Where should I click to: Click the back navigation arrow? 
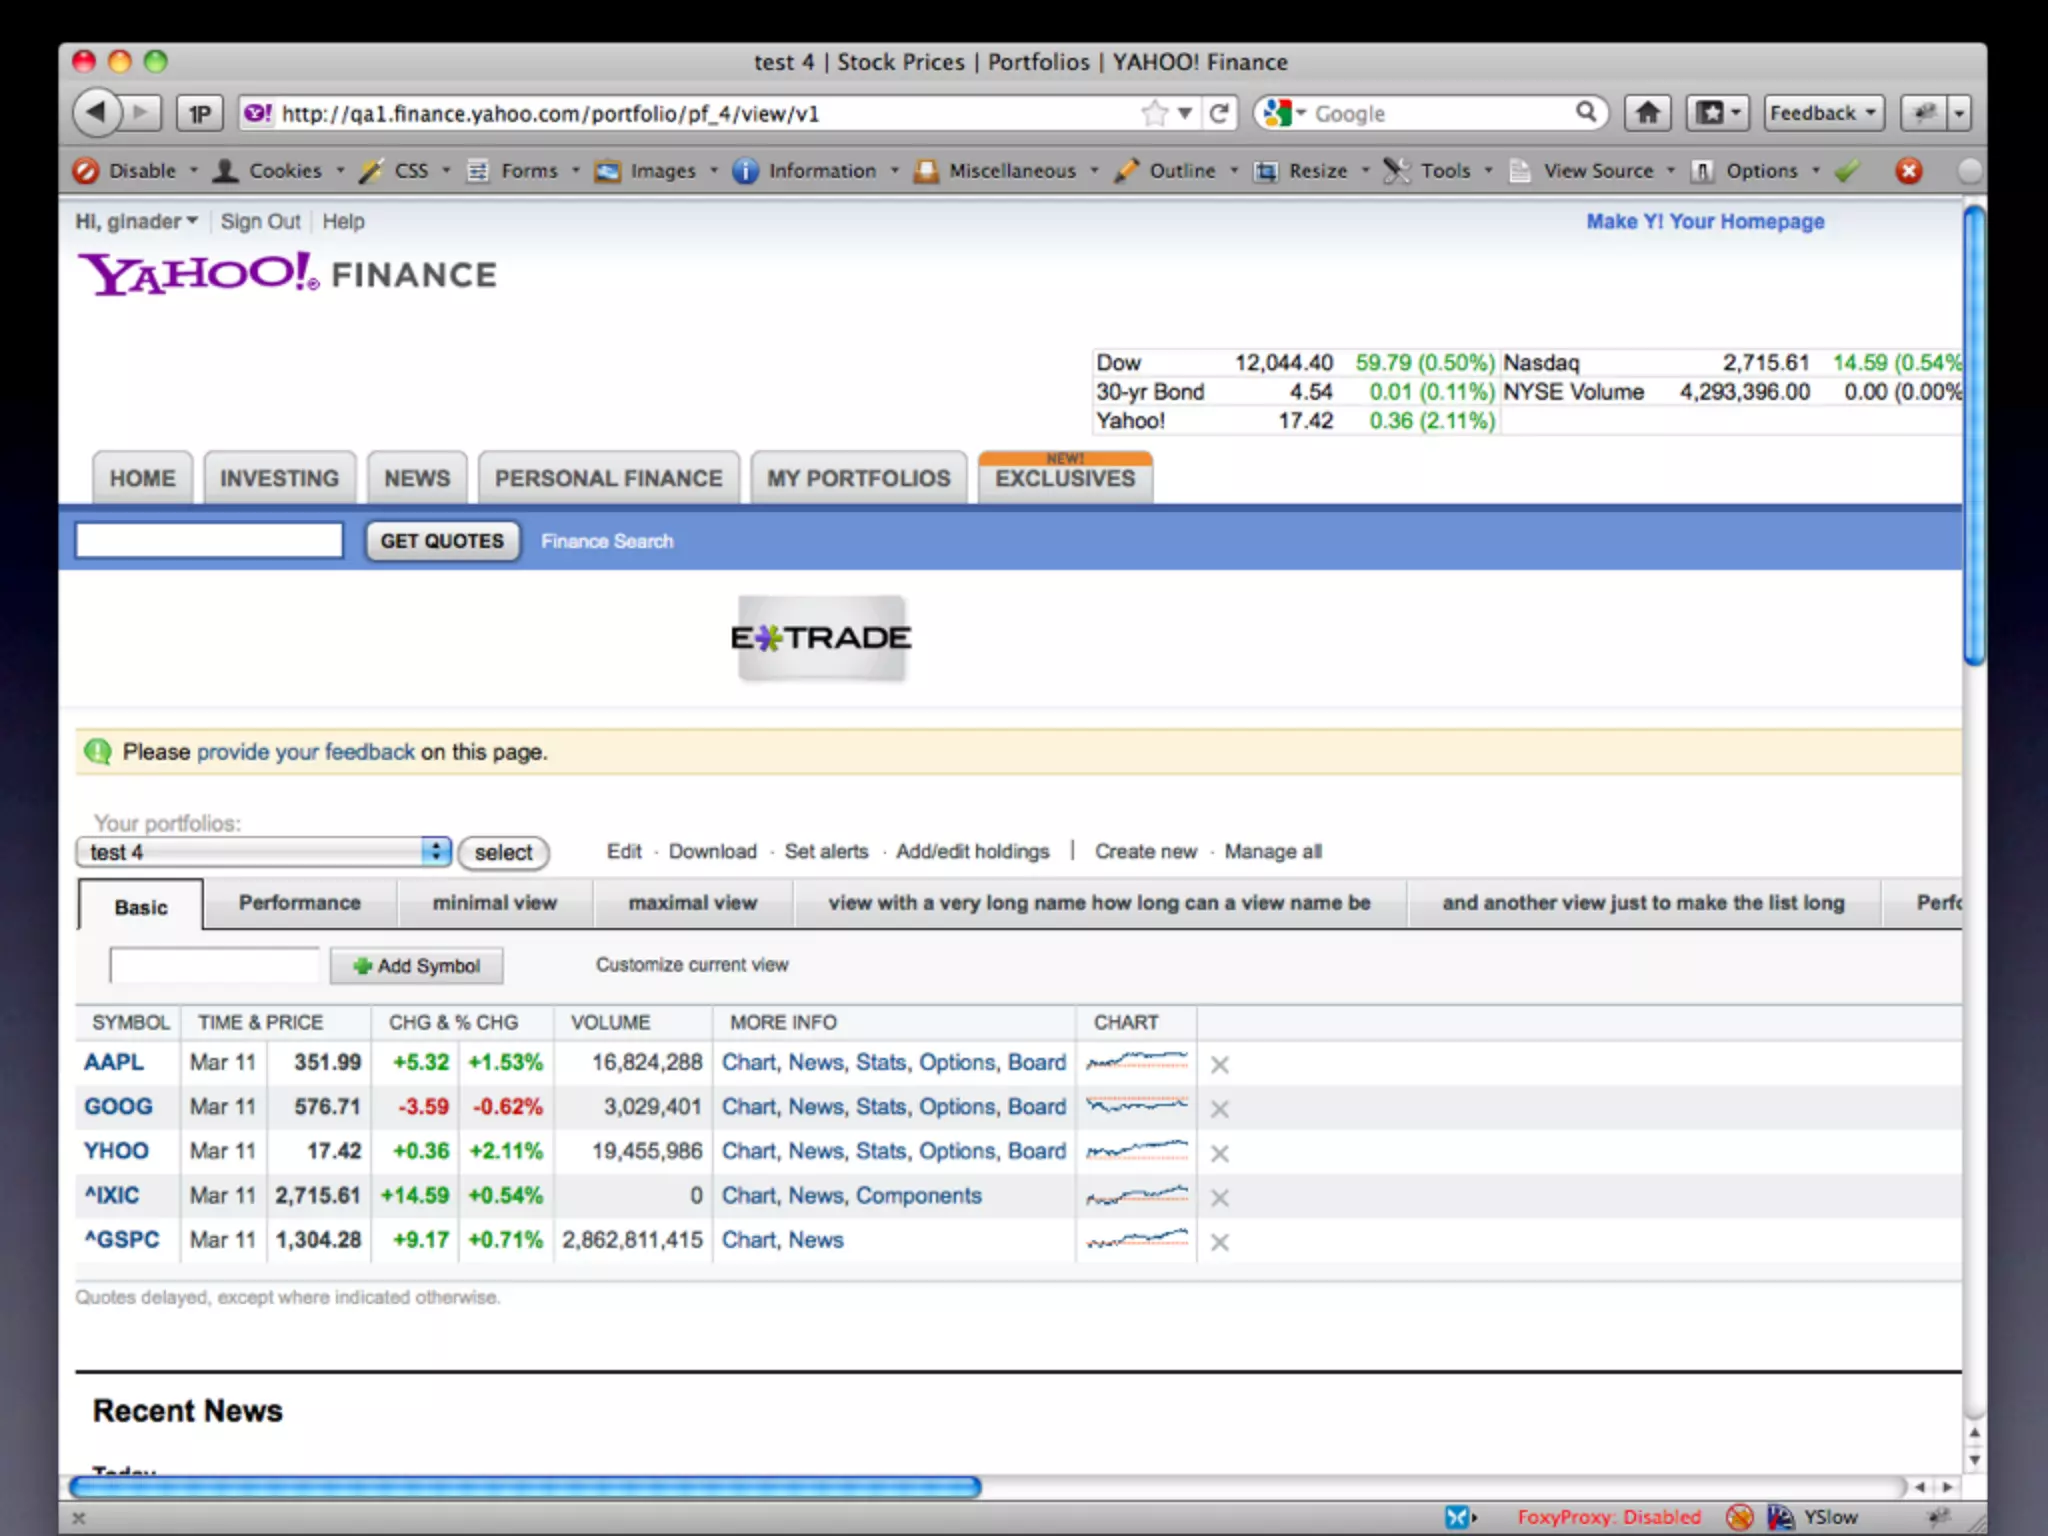click(x=96, y=112)
